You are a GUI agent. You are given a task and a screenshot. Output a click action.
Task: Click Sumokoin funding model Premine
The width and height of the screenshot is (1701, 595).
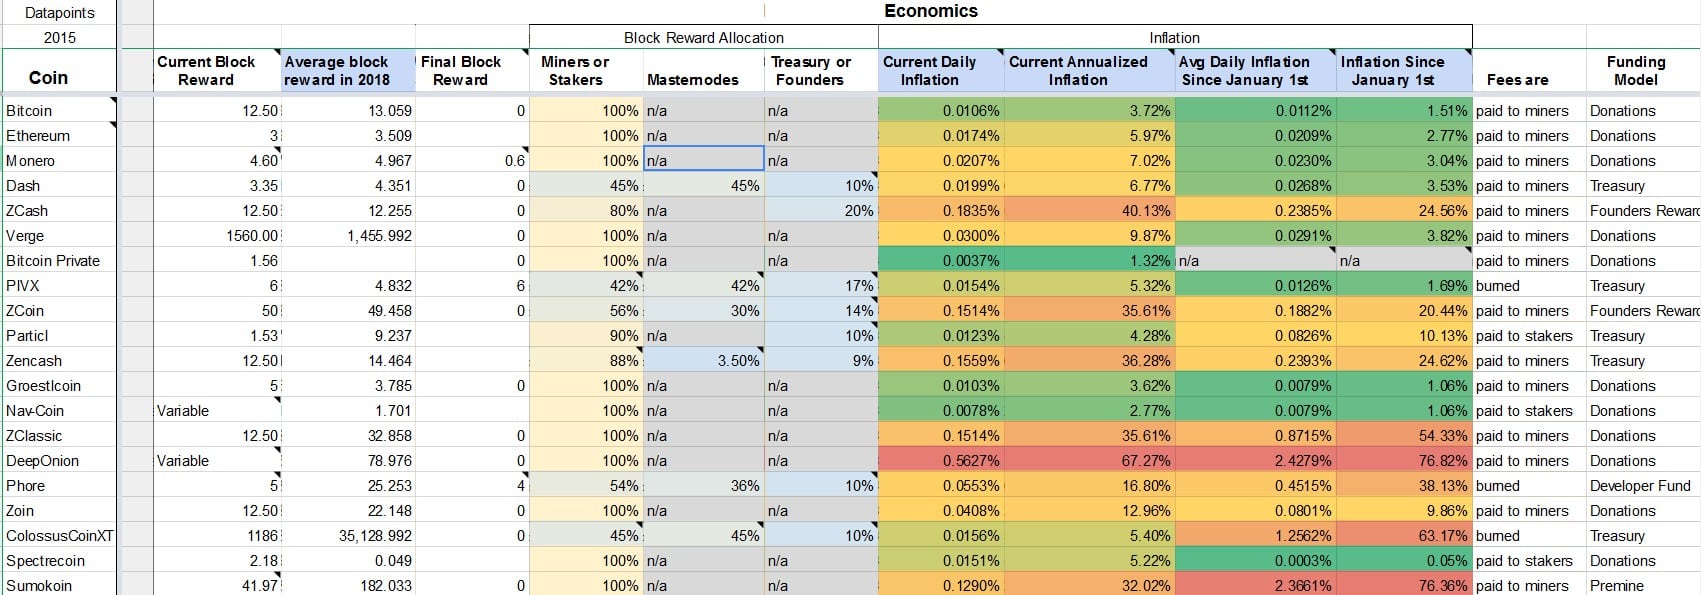point(1643,585)
